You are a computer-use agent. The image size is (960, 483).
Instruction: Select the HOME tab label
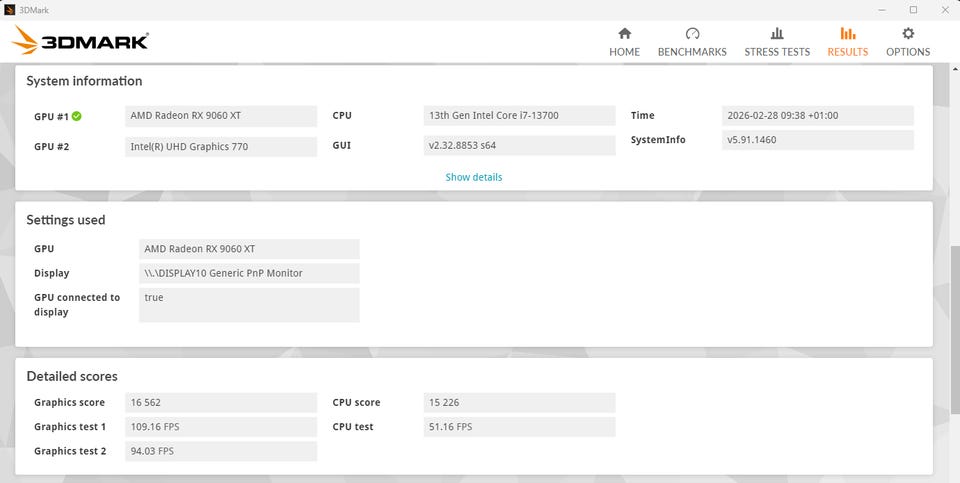[x=624, y=52]
